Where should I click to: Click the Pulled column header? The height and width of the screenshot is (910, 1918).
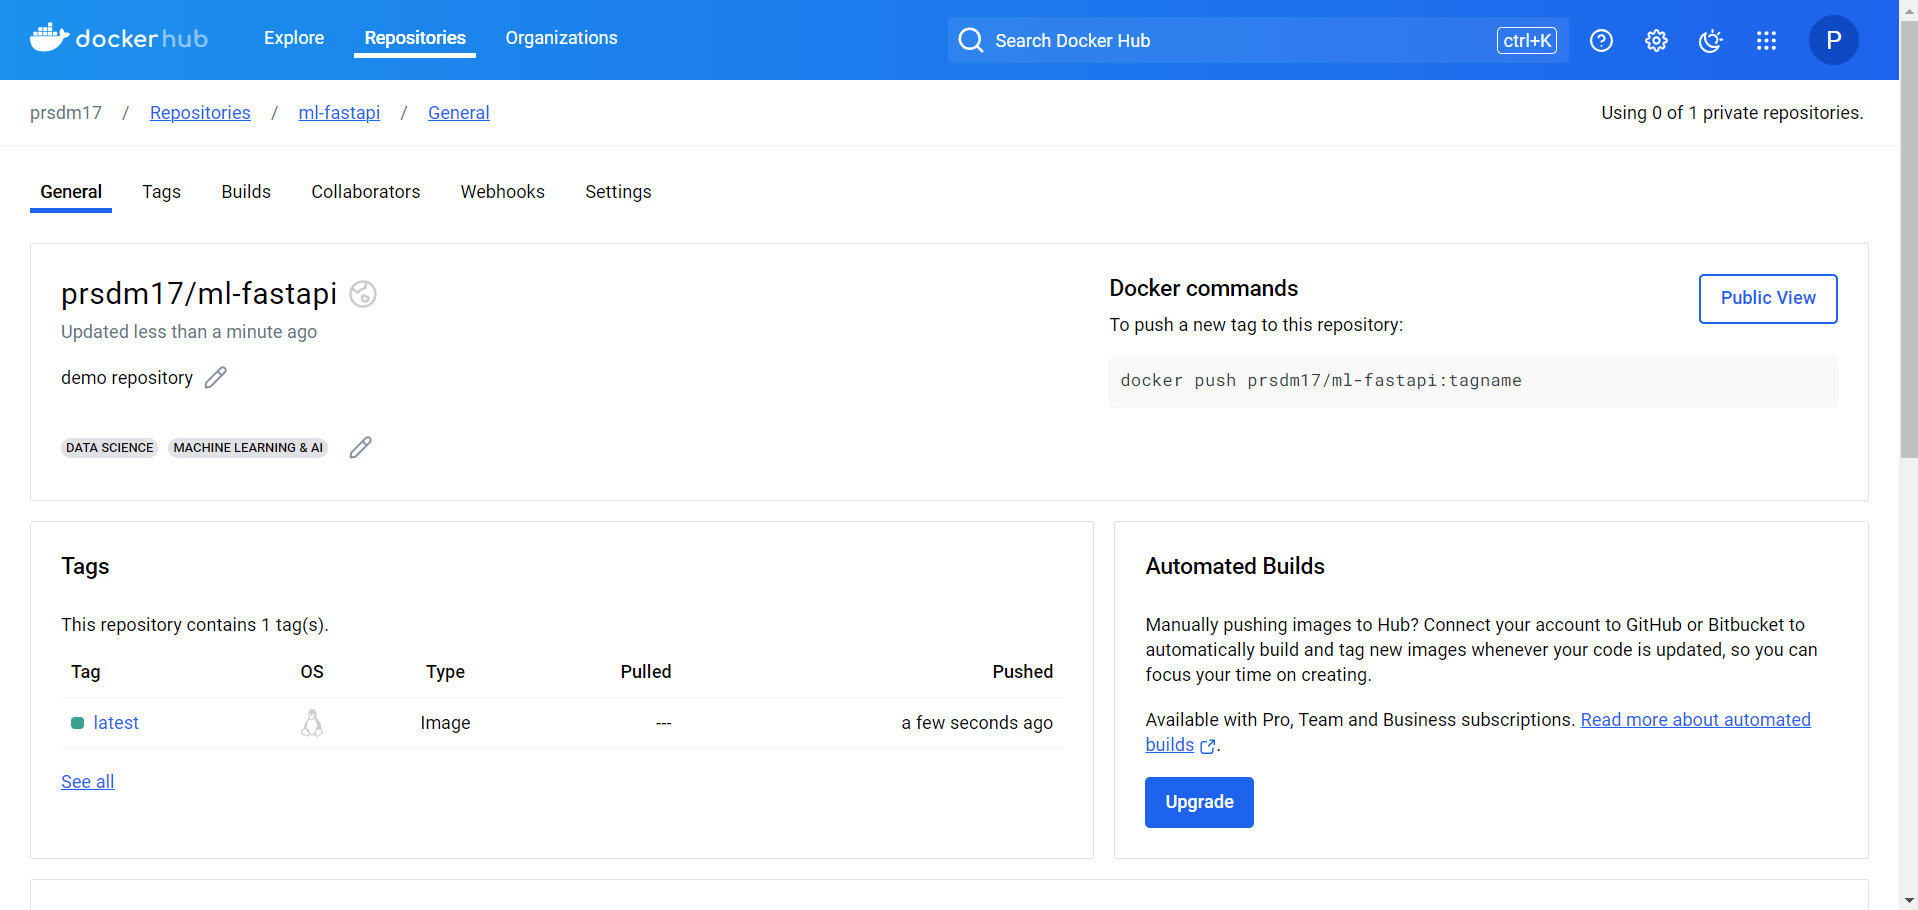646,672
